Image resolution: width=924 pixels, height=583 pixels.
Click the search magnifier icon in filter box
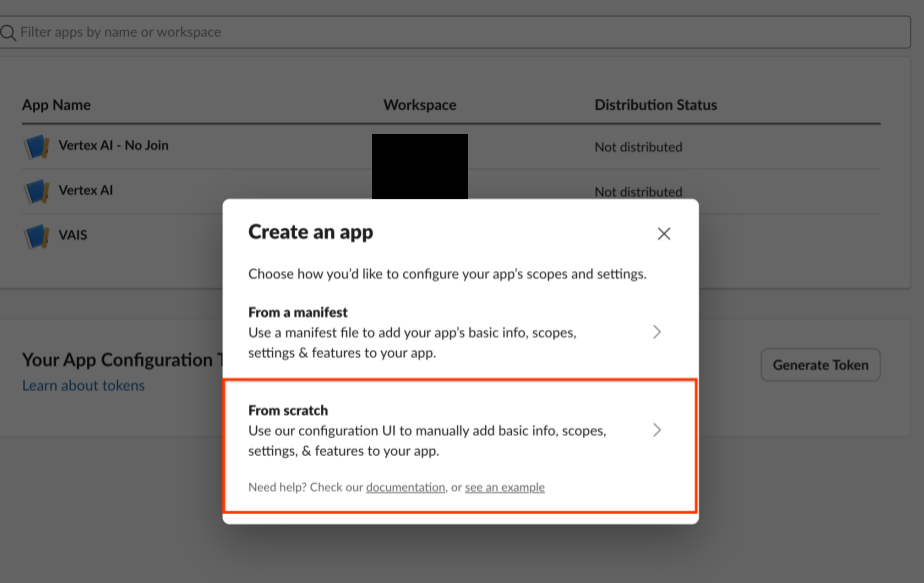[8, 32]
